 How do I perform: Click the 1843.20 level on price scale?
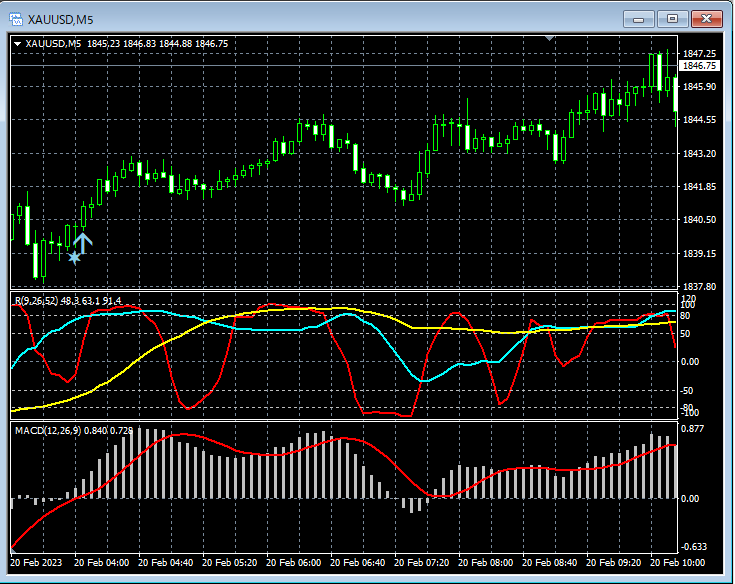pos(699,153)
